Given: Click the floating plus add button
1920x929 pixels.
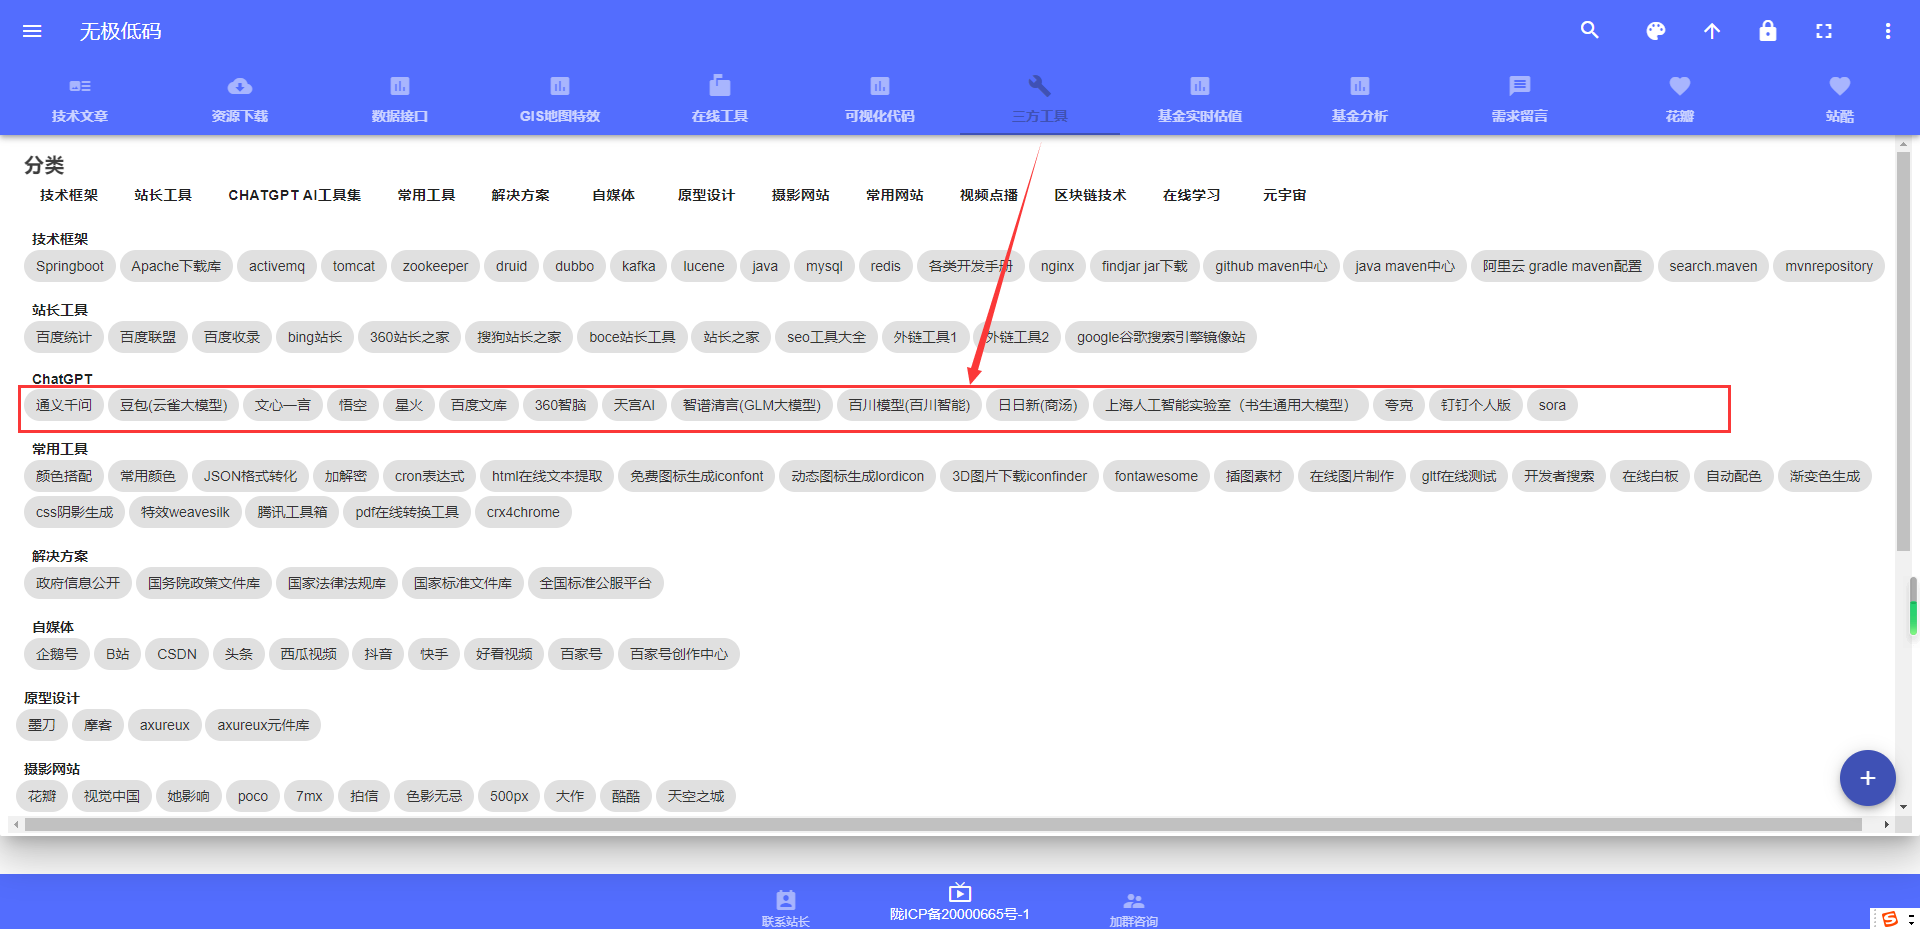Looking at the screenshot, I should [1867, 778].
